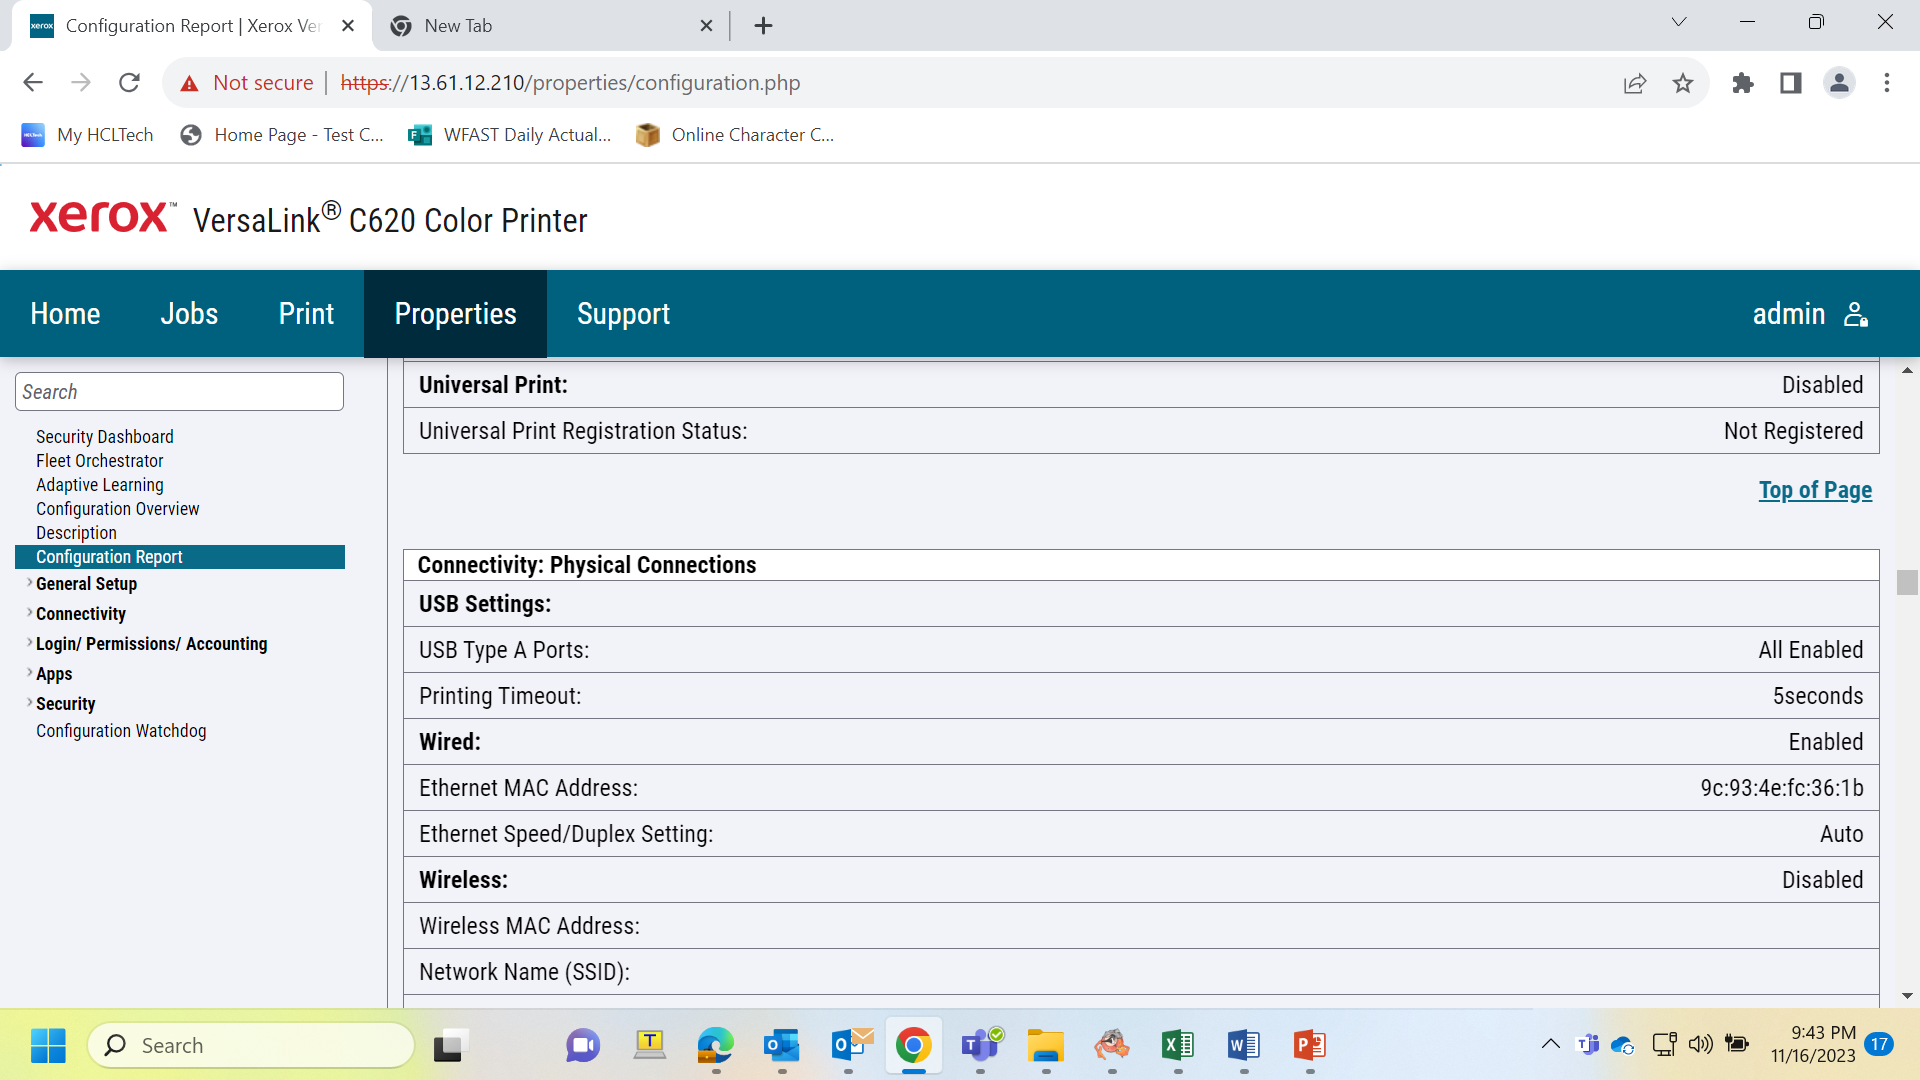The image size is (1920, 1080).
Task: Click the share page icon in the address bar
Action: tap(1635, 83)
